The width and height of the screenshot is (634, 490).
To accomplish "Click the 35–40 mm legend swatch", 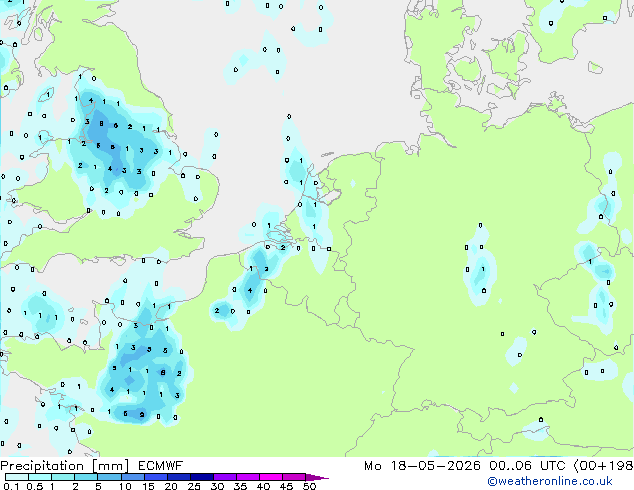I will [x=248, y=477].
